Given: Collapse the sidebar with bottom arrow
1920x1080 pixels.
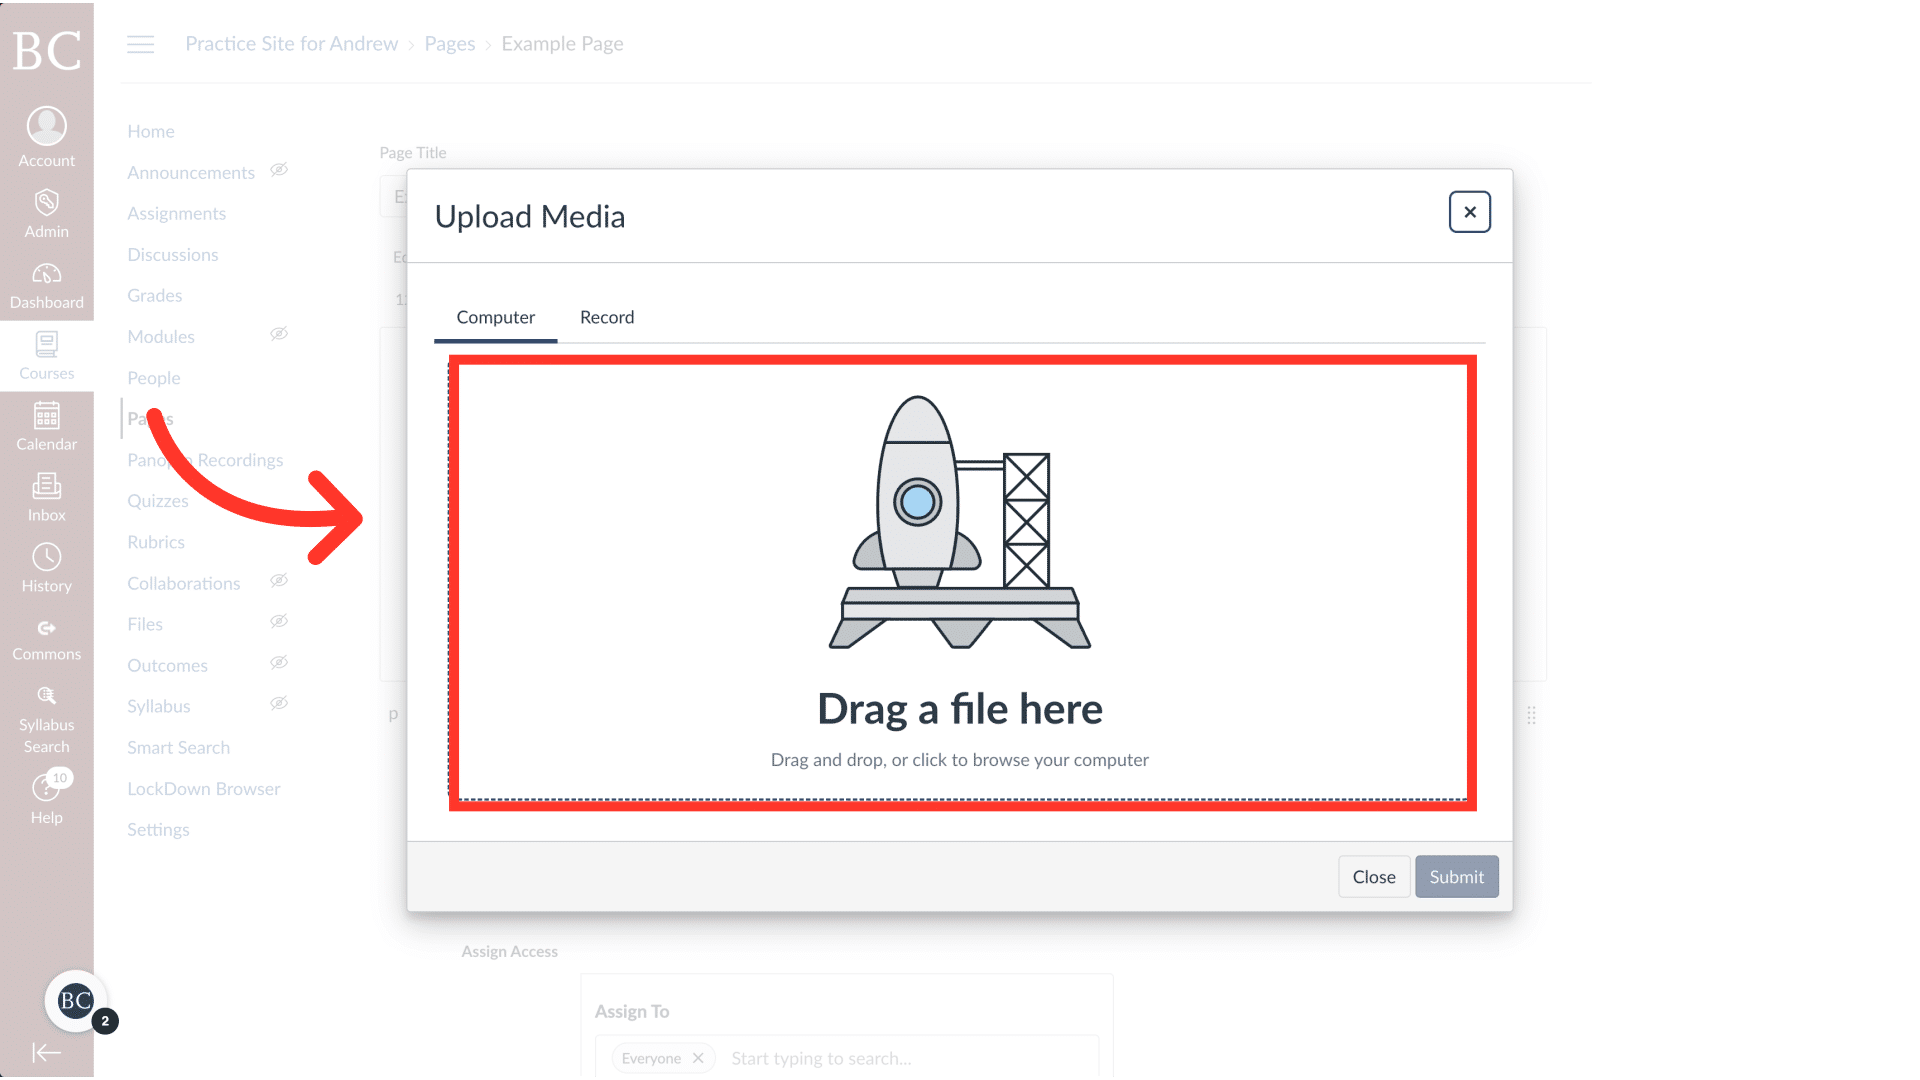Looking at the screenshot, I should point(46,1052).
